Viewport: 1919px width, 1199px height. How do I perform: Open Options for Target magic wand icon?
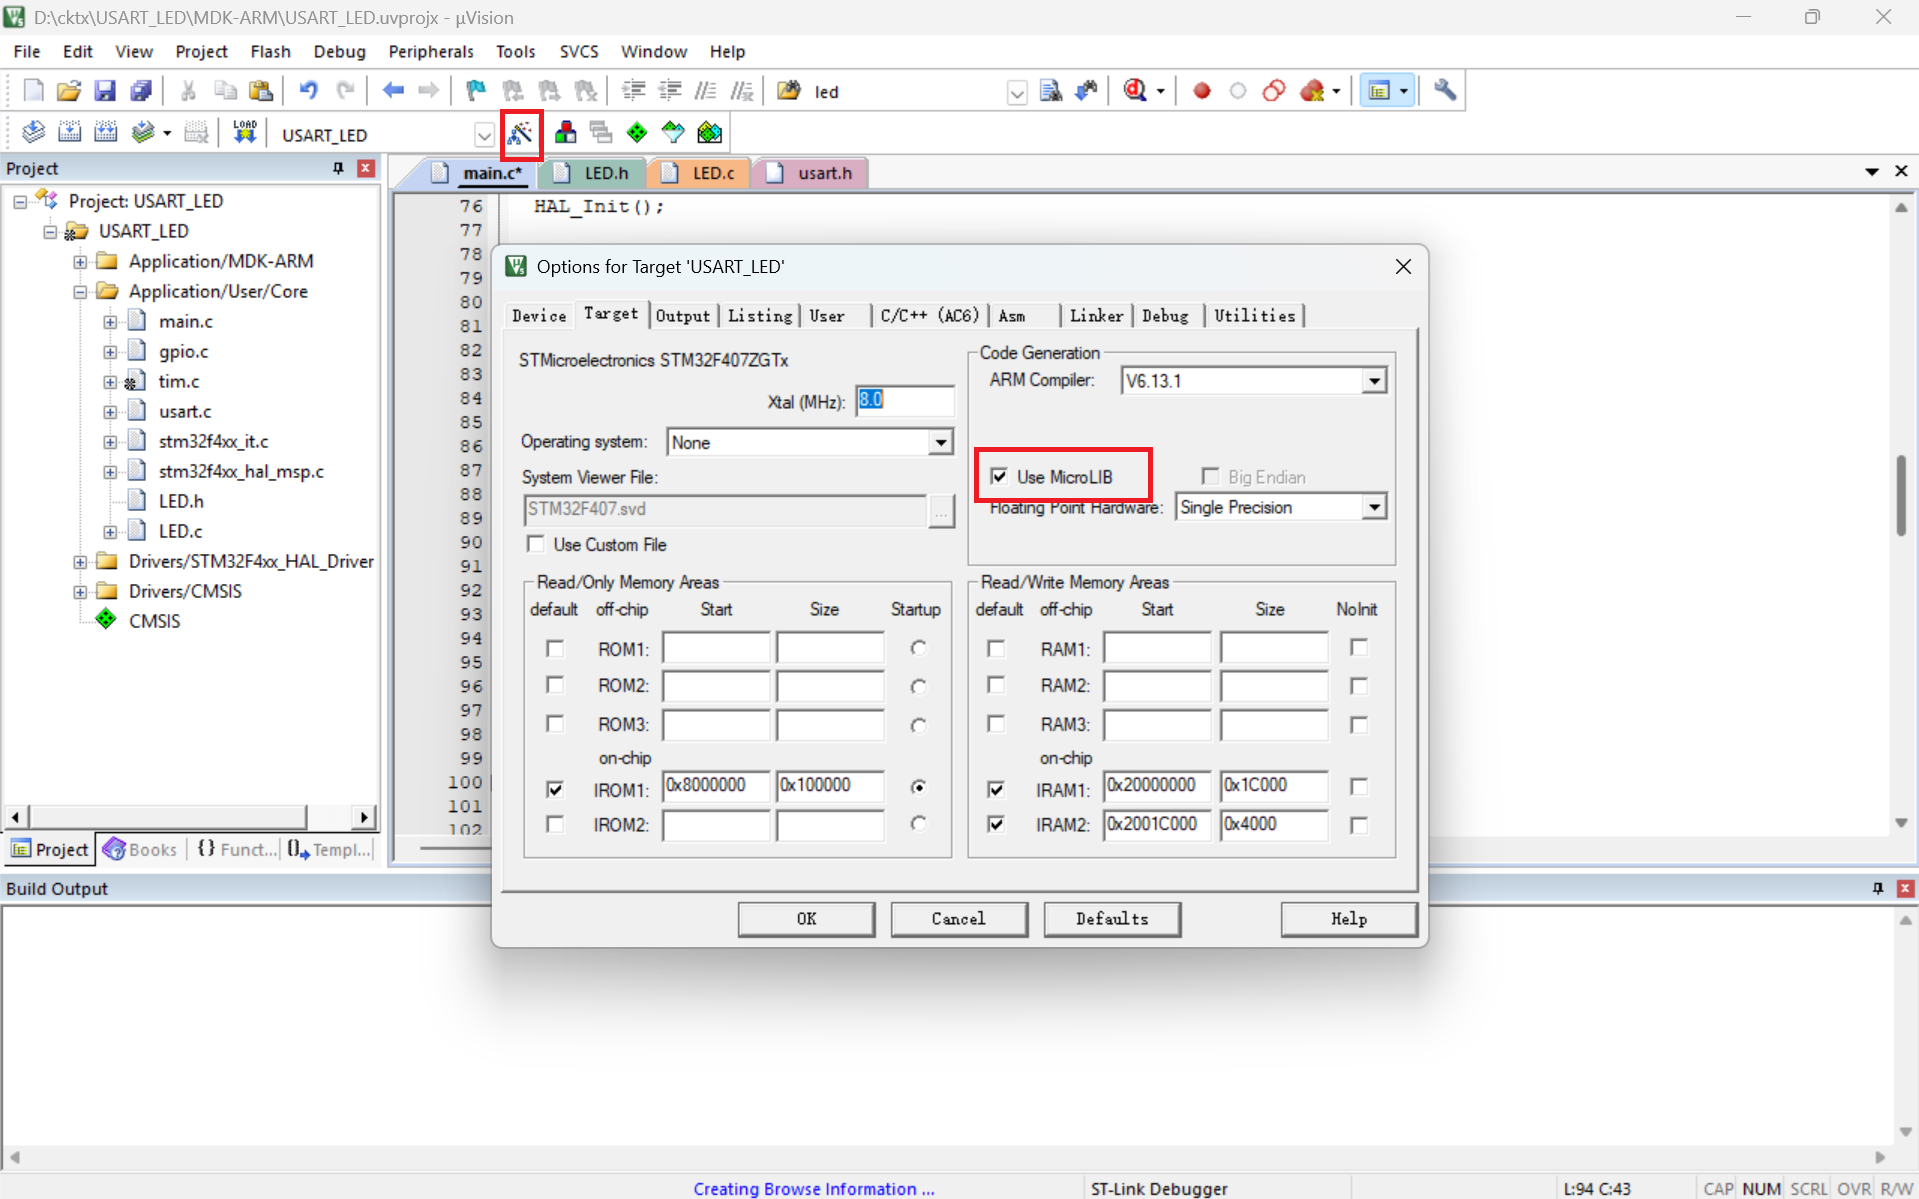pos(521,133)
